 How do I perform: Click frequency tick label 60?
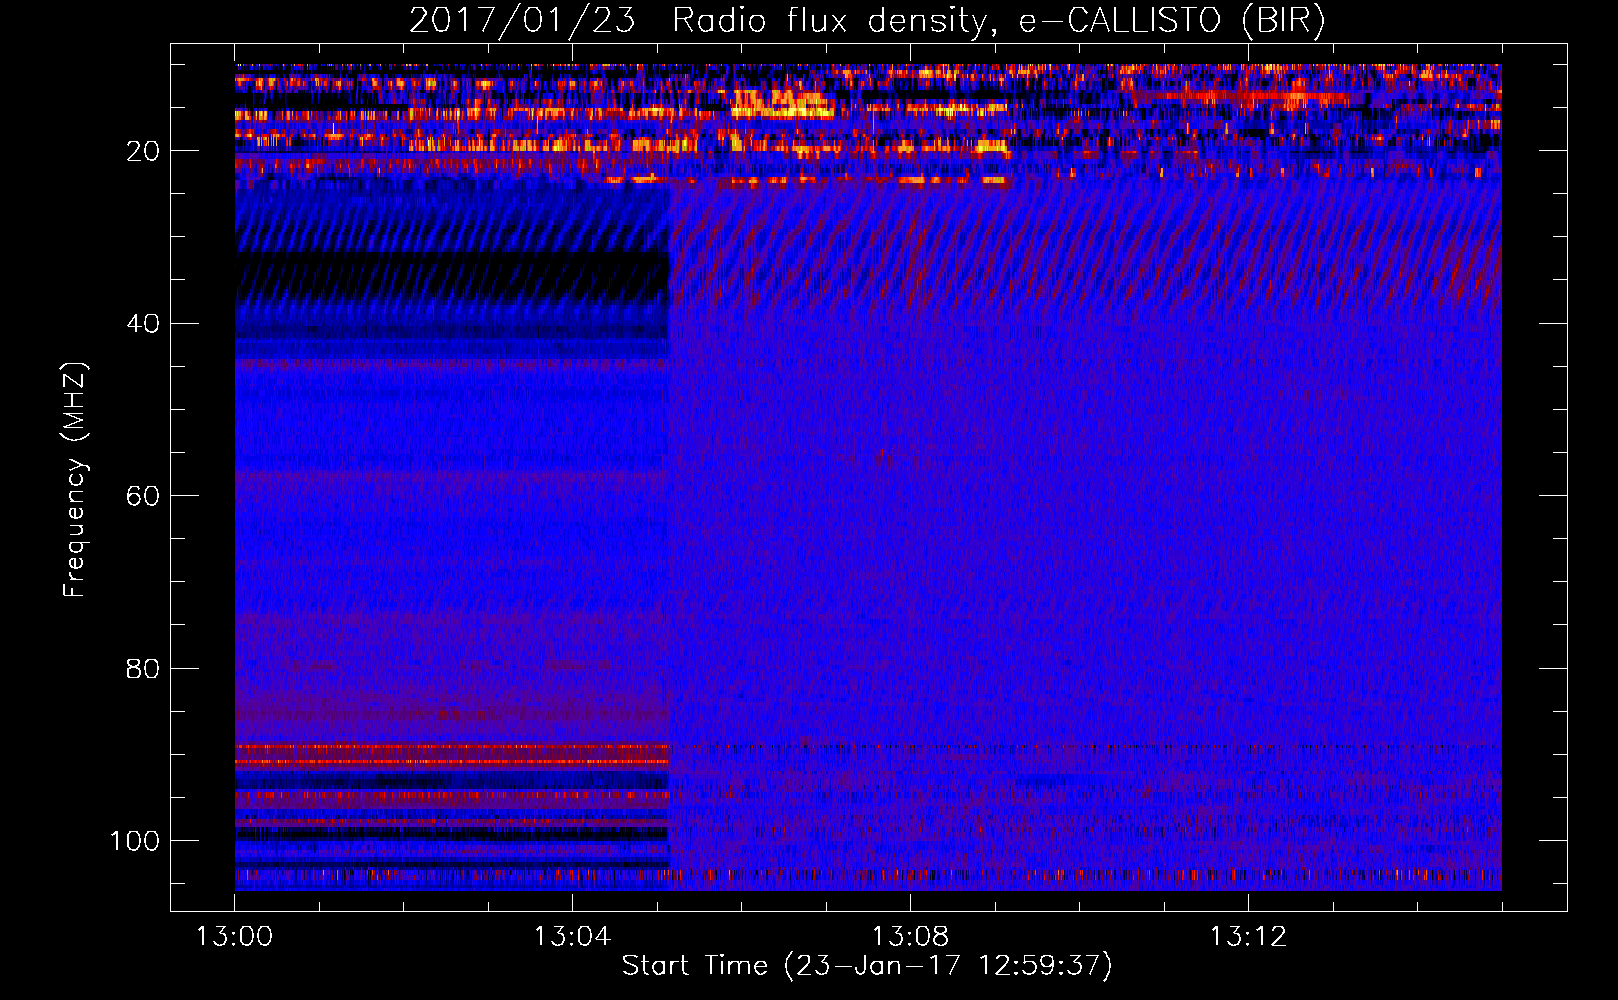[143, 496]
